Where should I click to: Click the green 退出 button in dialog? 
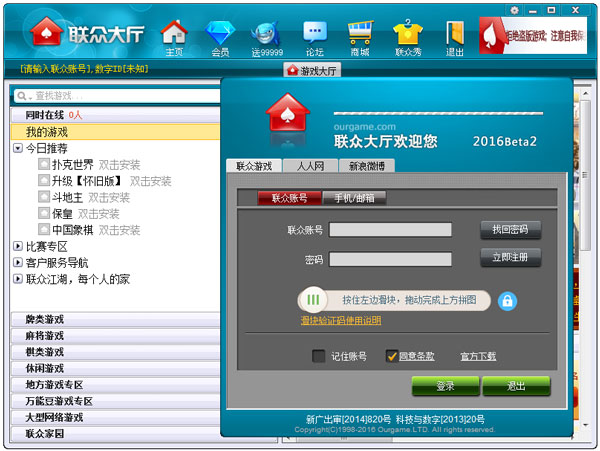point(516,386)
